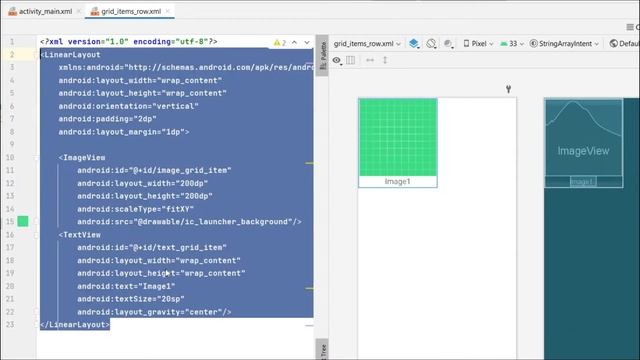Click the green gutter color swatch on line 15
The height and width of the screenshot is (360, 640).
pos(23,222)
